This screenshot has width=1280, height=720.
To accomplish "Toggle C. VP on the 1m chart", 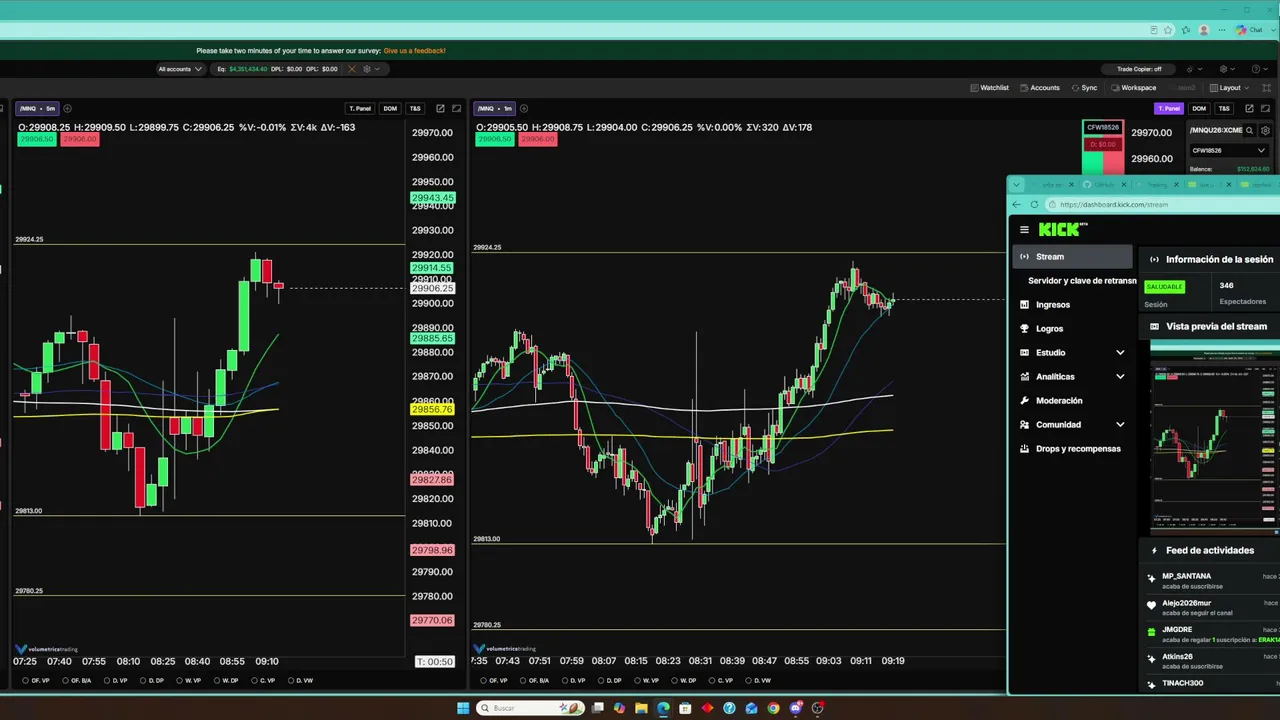I will (x=722, y=681).
